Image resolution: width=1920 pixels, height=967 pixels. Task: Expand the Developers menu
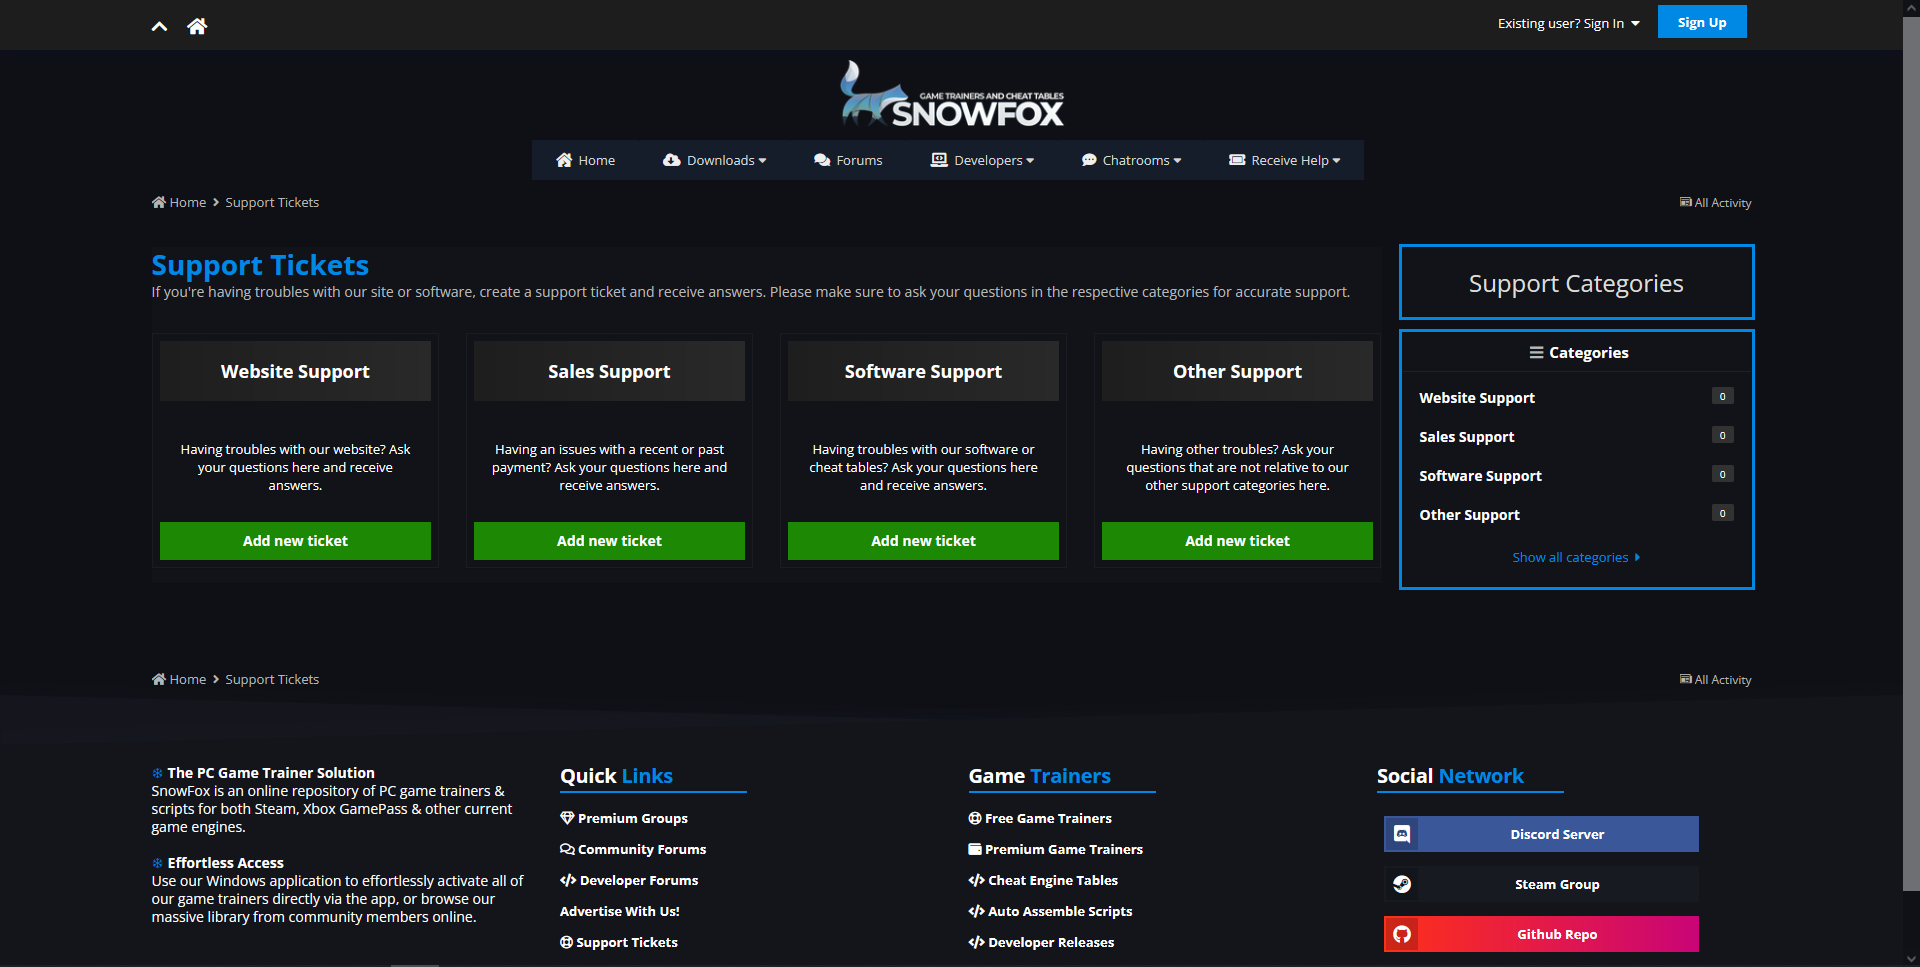coord(982,160)
